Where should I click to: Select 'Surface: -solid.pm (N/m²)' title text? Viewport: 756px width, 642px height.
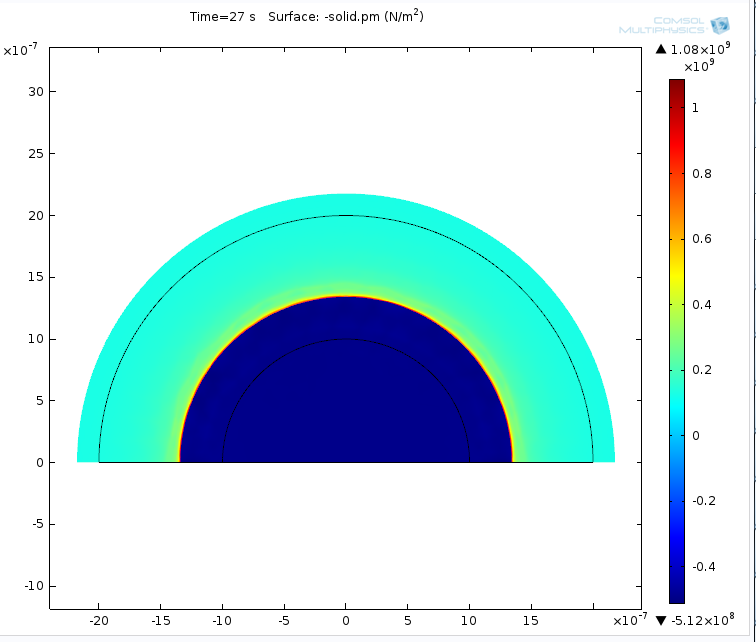pyautogui.click(x=340, y=17)
